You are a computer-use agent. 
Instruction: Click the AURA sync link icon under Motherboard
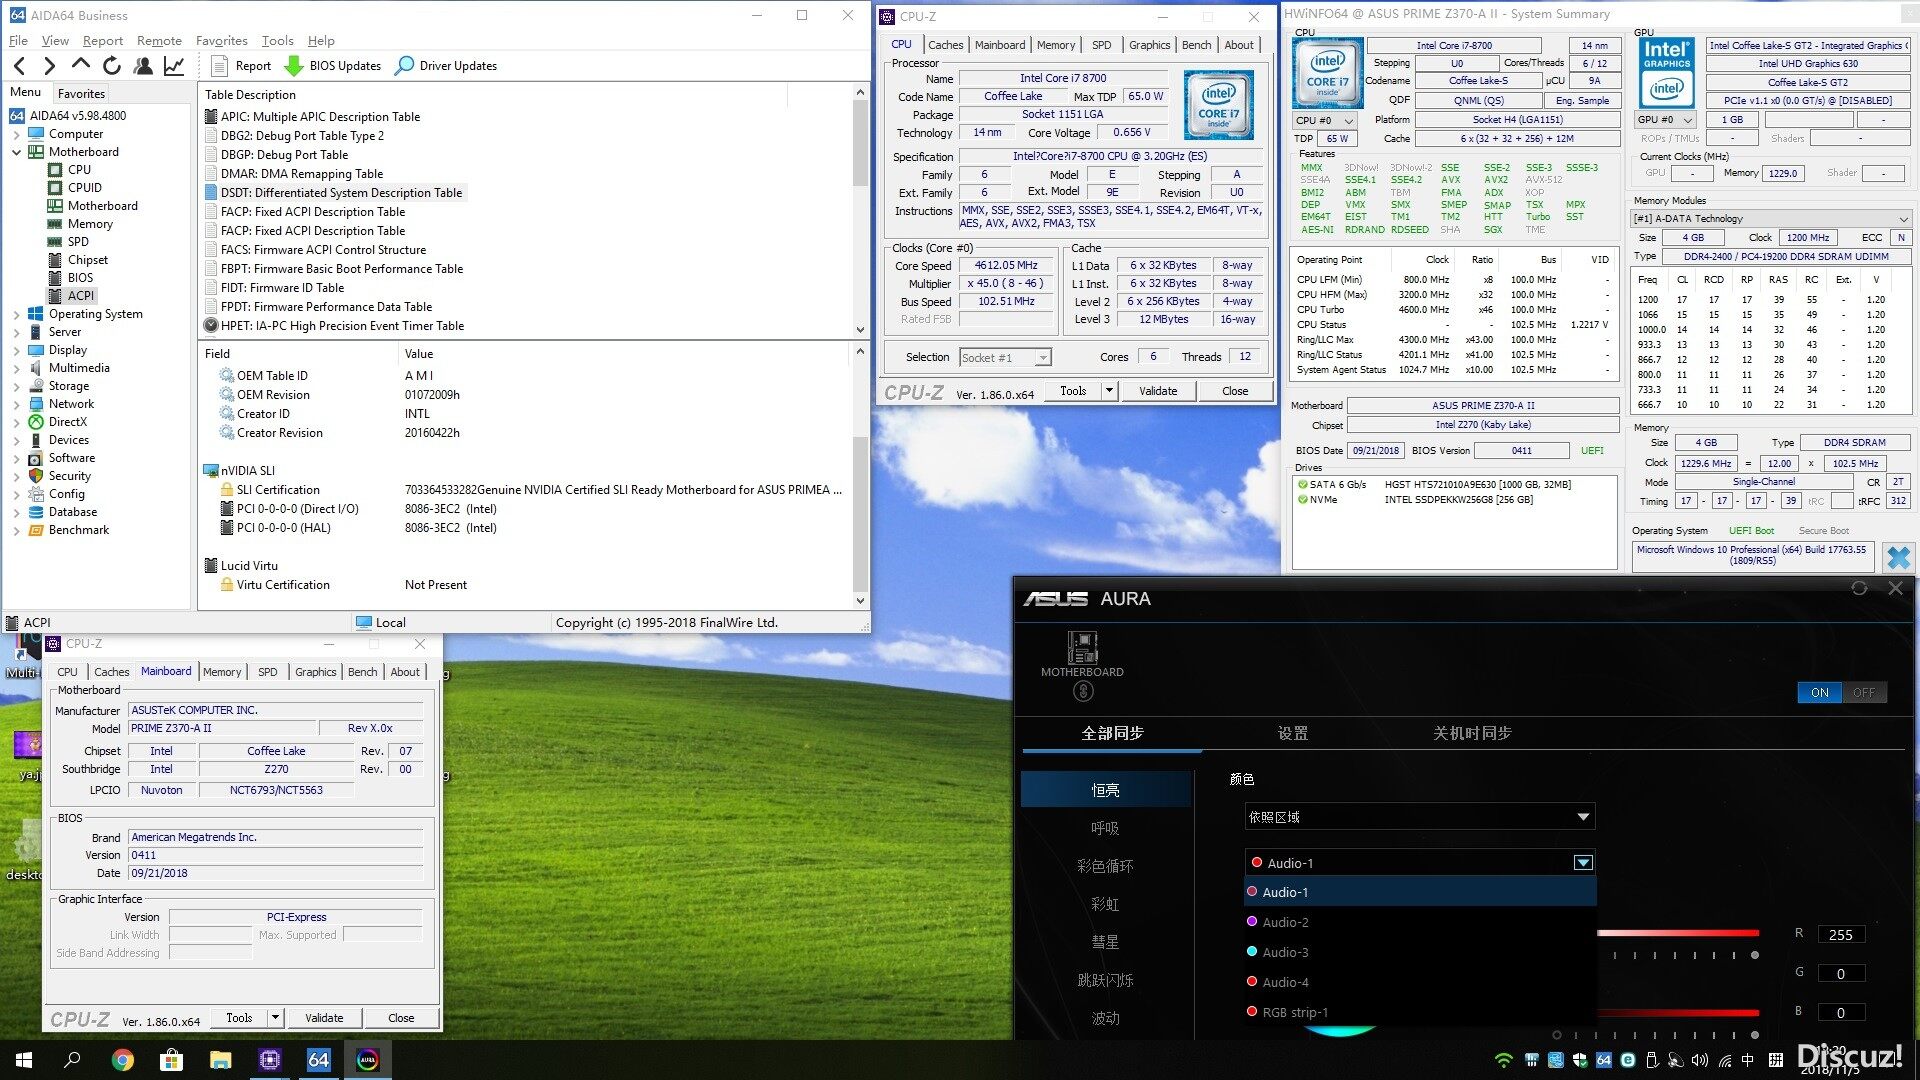tap(1083, 692)
